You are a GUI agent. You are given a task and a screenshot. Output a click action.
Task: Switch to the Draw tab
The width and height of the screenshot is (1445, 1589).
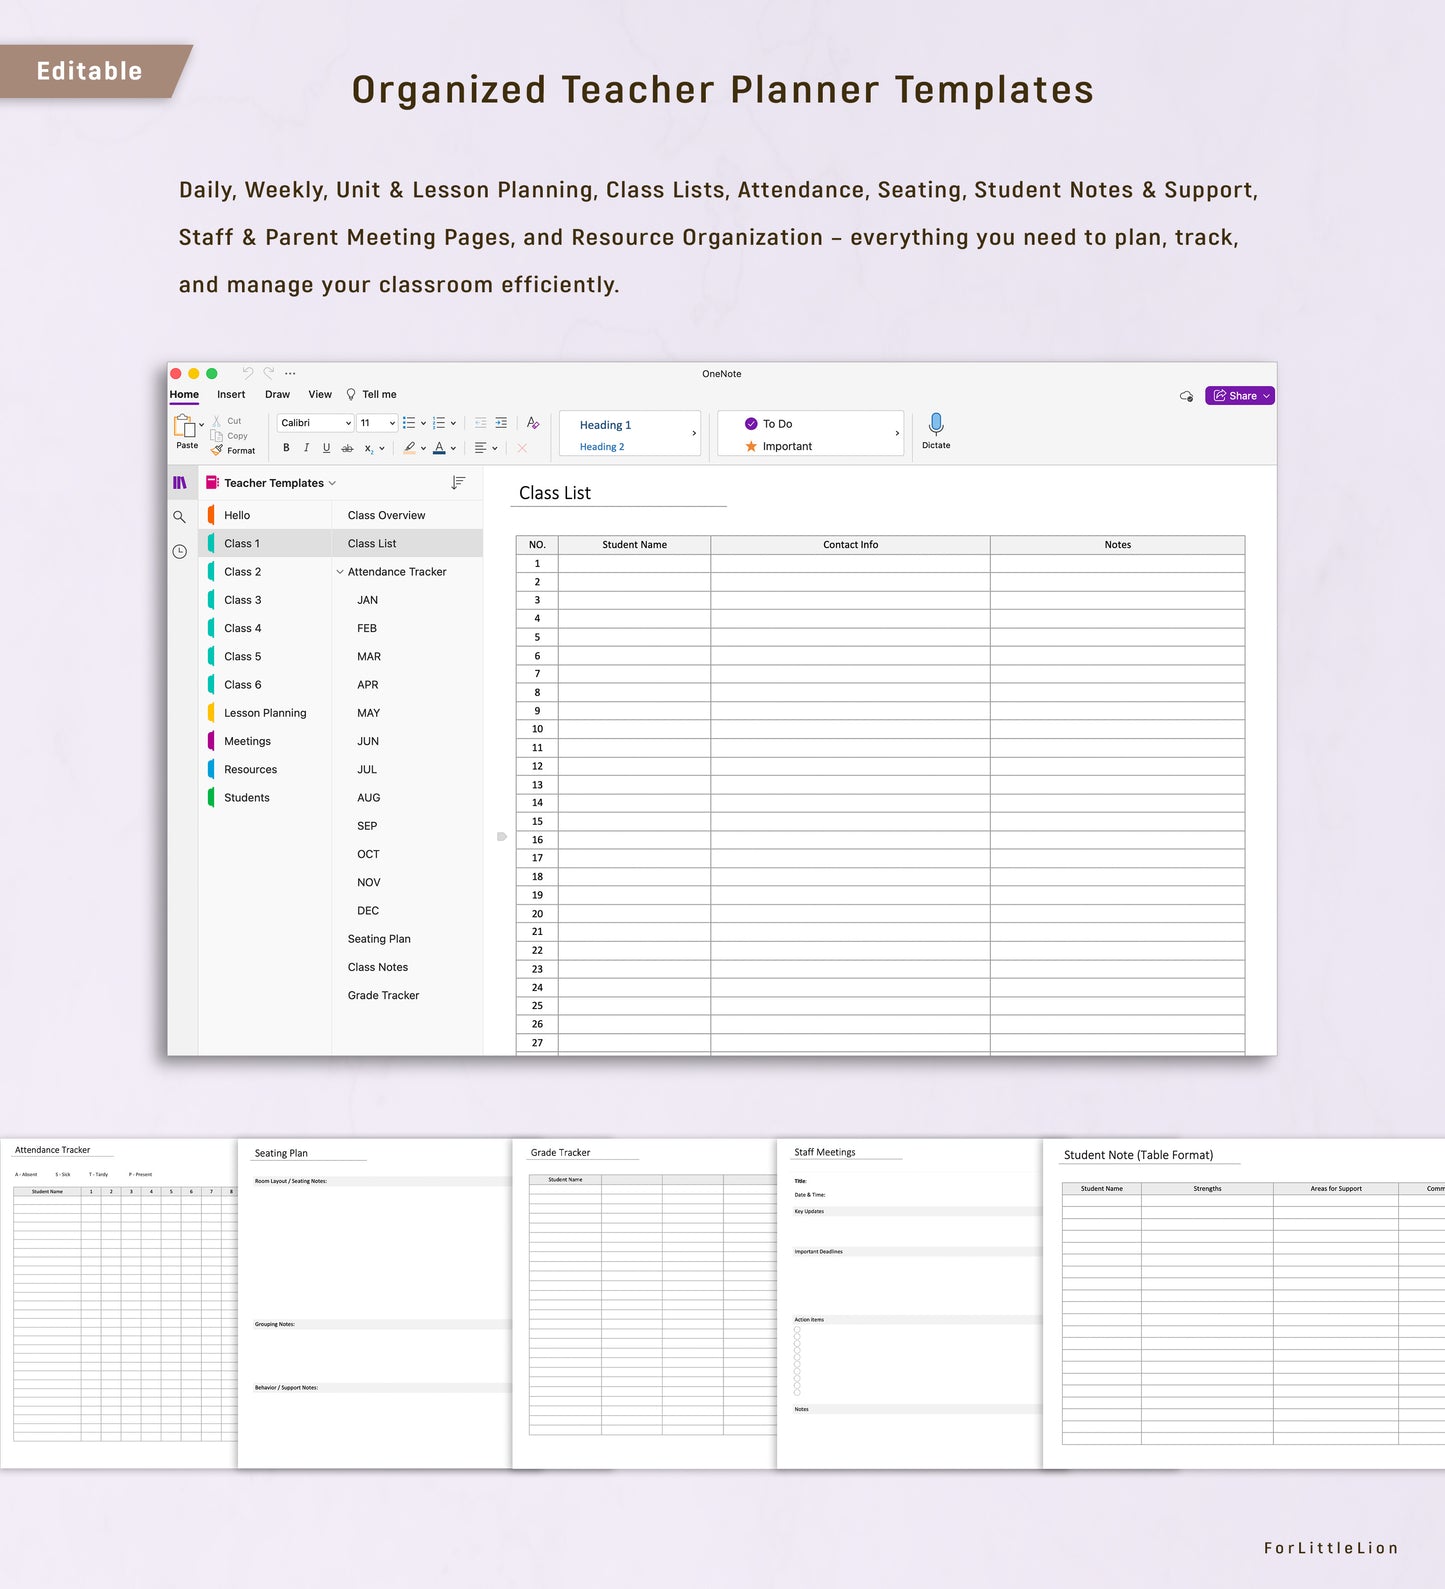[x=277, y=394]
